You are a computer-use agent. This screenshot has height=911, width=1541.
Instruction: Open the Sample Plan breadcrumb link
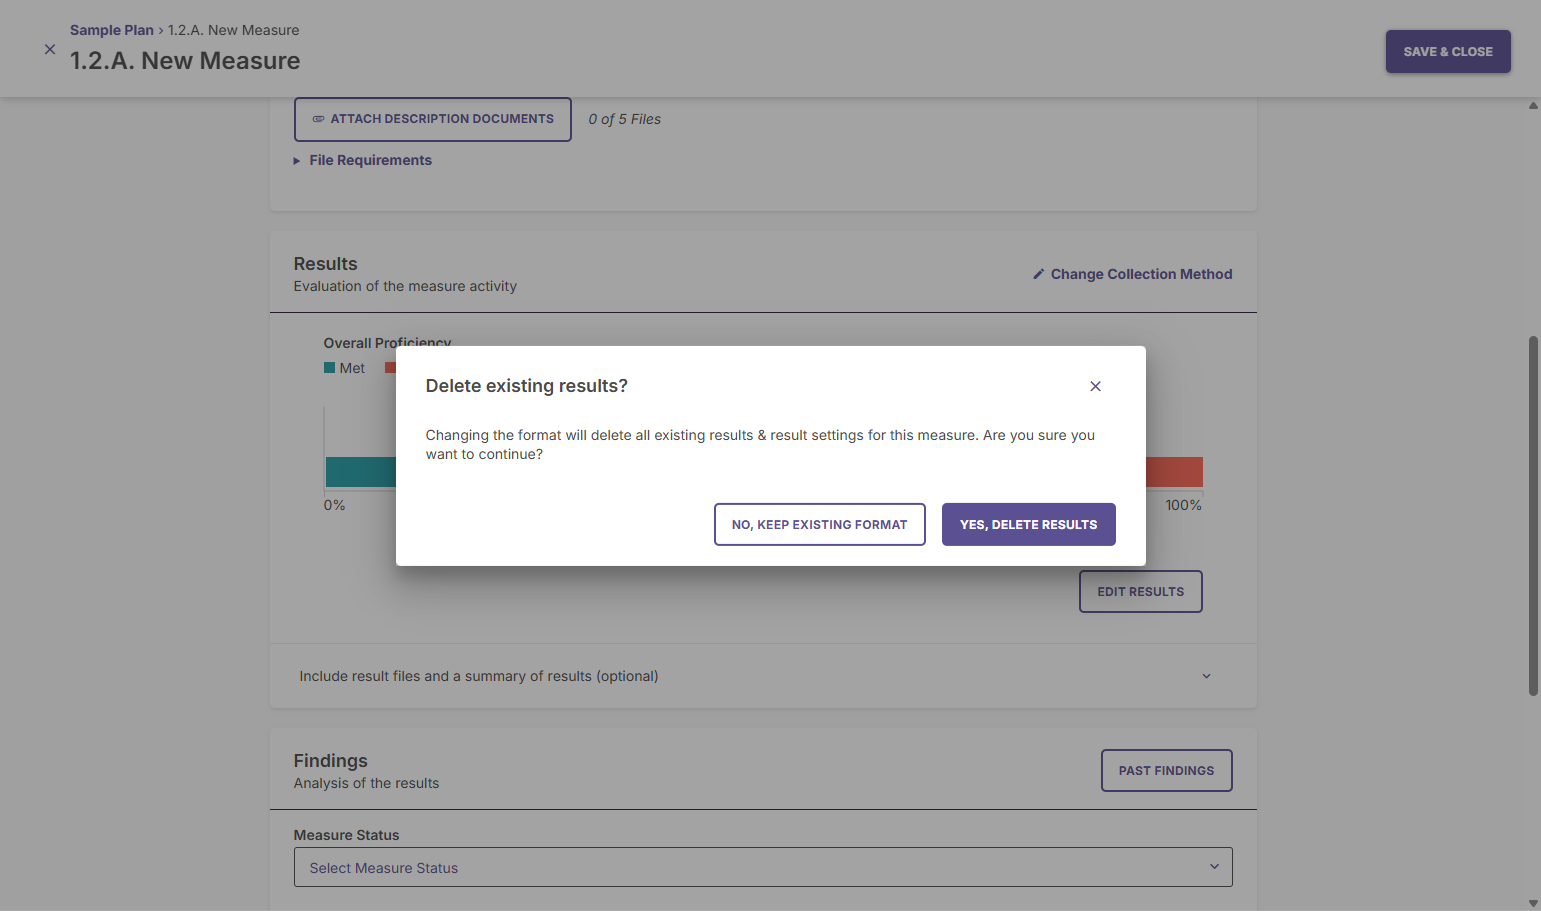coord(112,30)
